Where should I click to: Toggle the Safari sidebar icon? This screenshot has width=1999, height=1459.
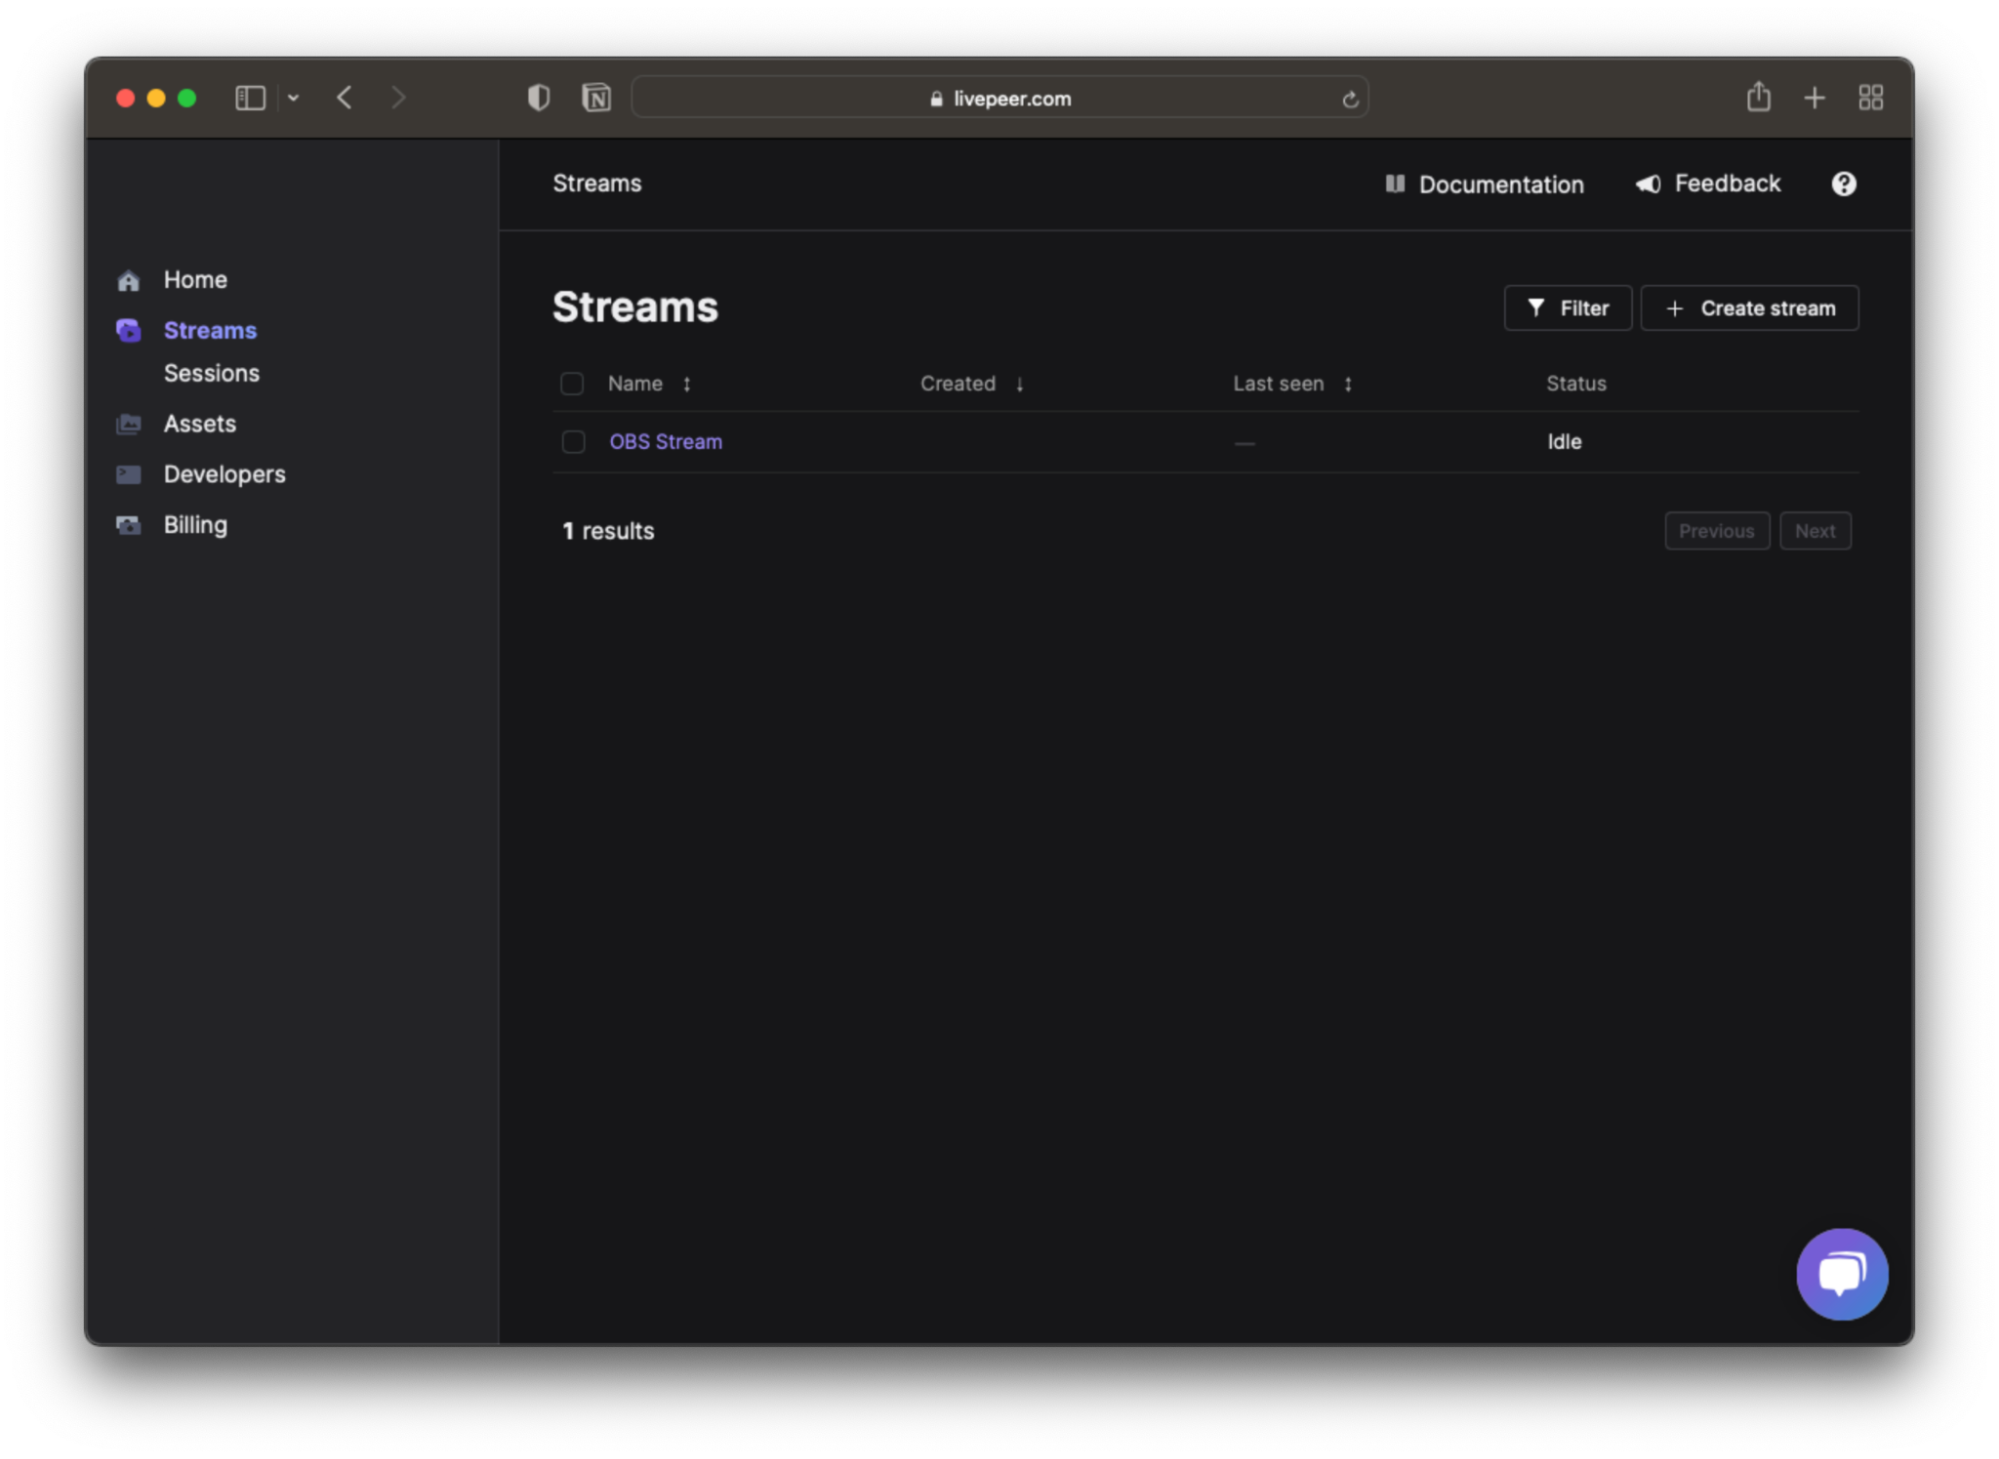click(250, 98)
